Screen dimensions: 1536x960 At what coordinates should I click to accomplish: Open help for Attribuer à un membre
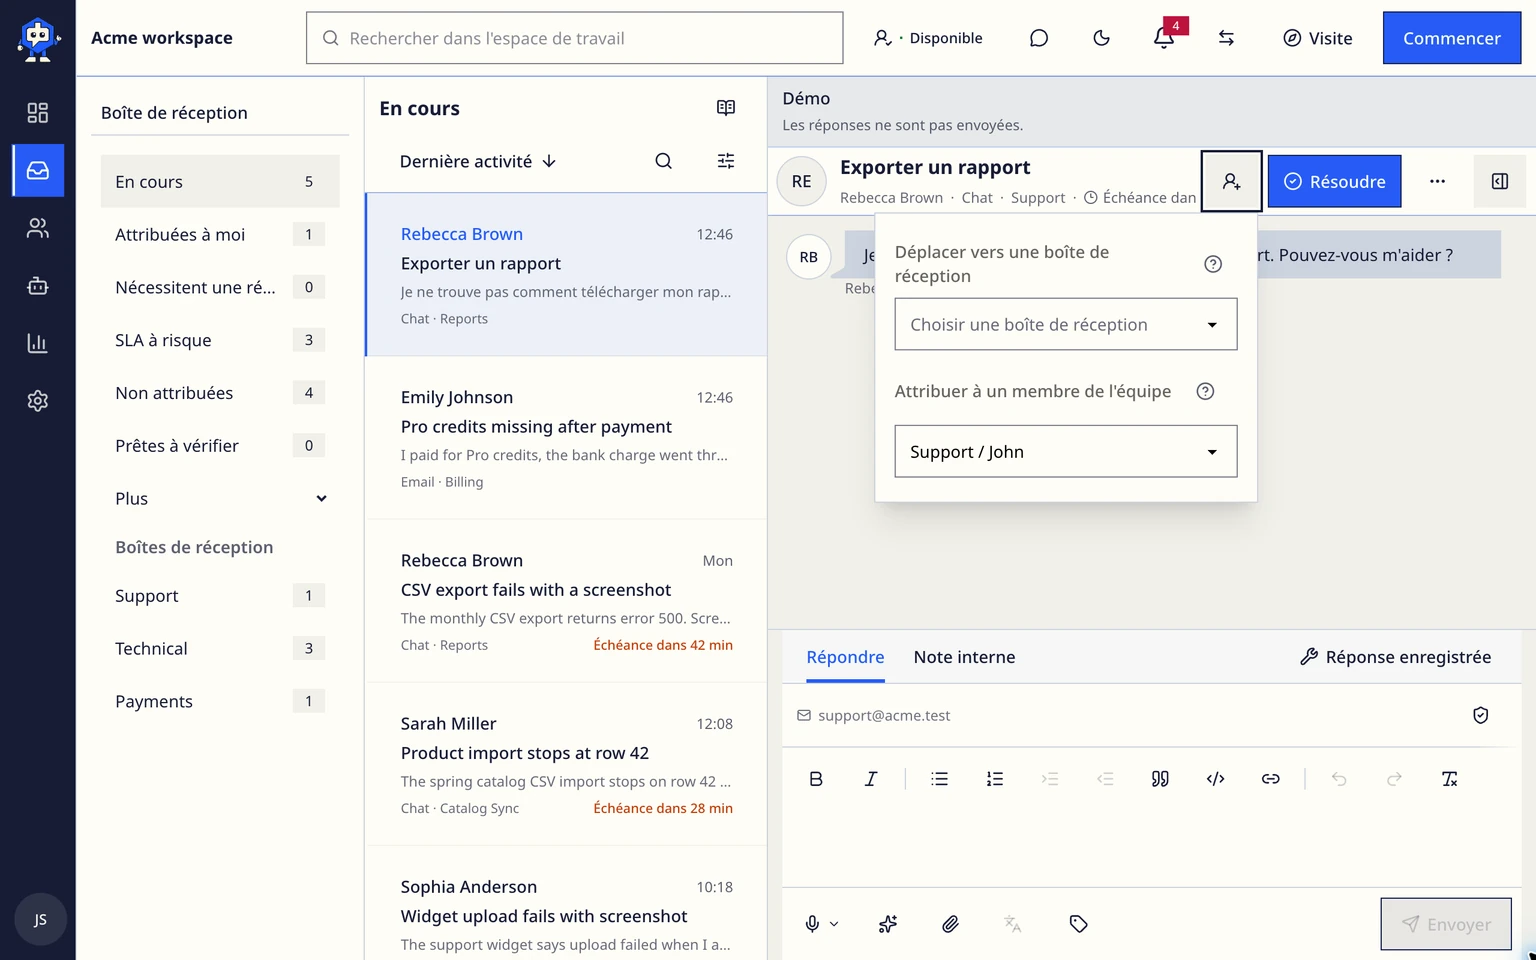[x=1205, y=391]
